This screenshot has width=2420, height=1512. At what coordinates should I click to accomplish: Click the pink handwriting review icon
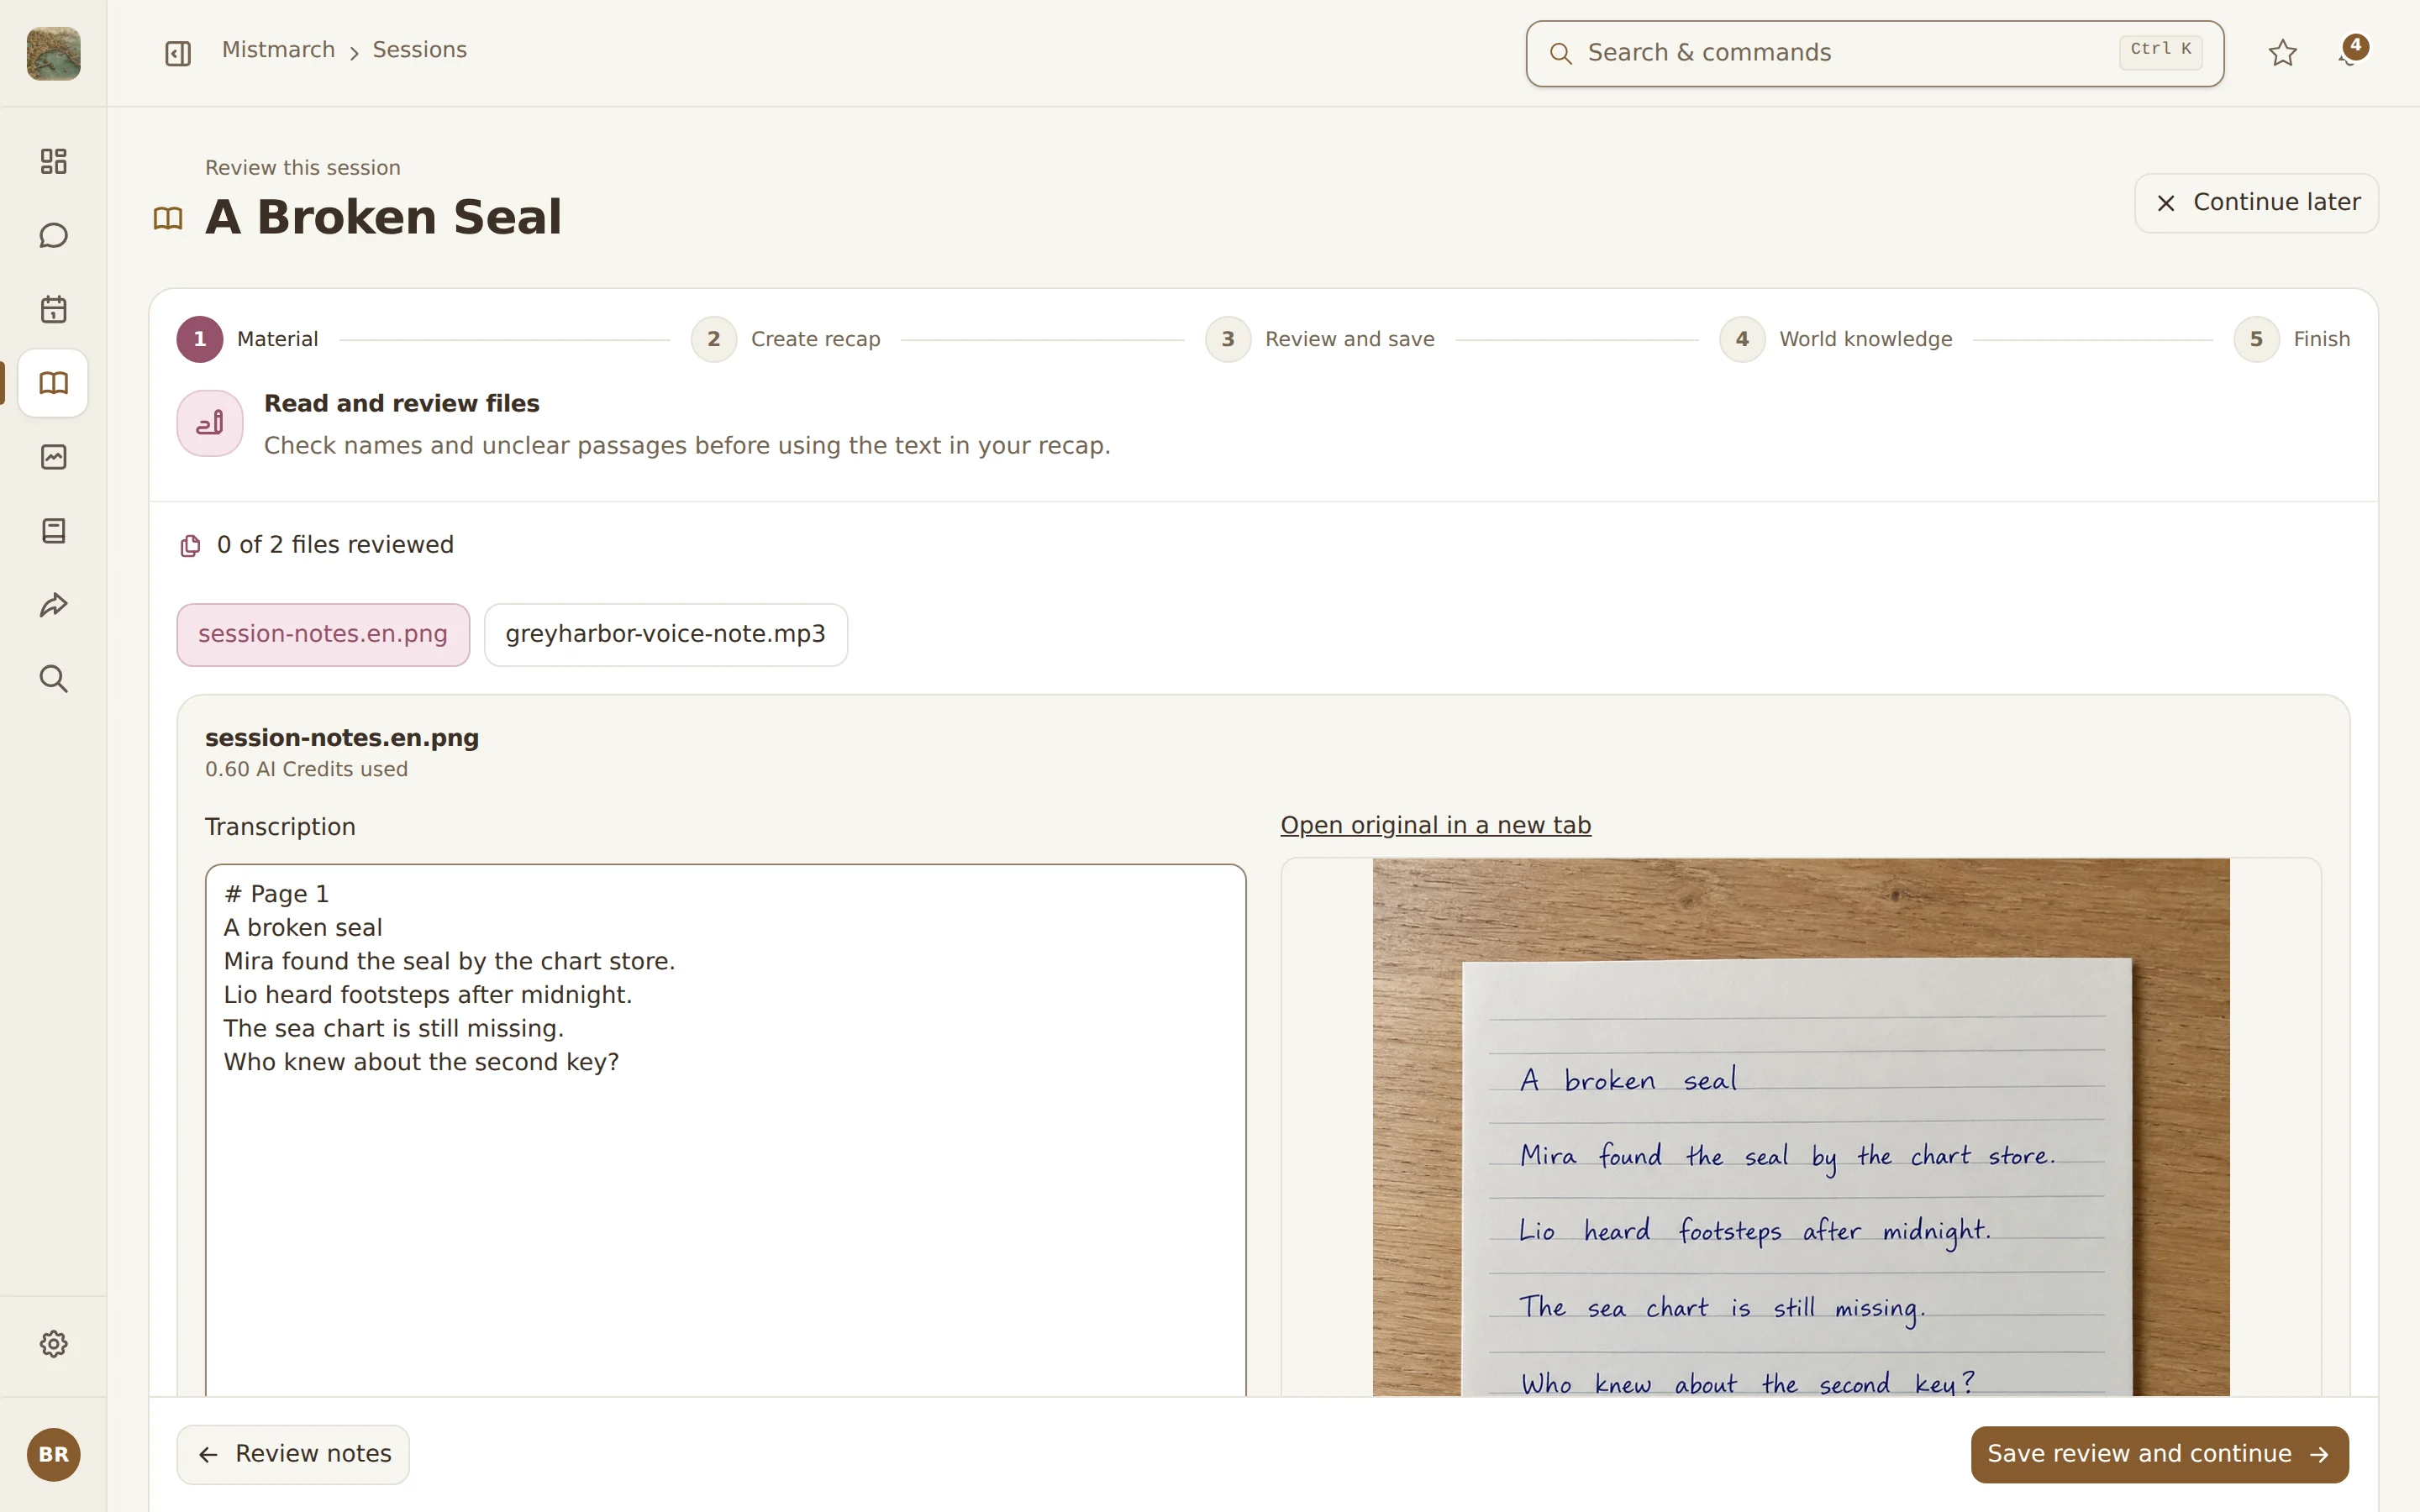pos(210,423)
